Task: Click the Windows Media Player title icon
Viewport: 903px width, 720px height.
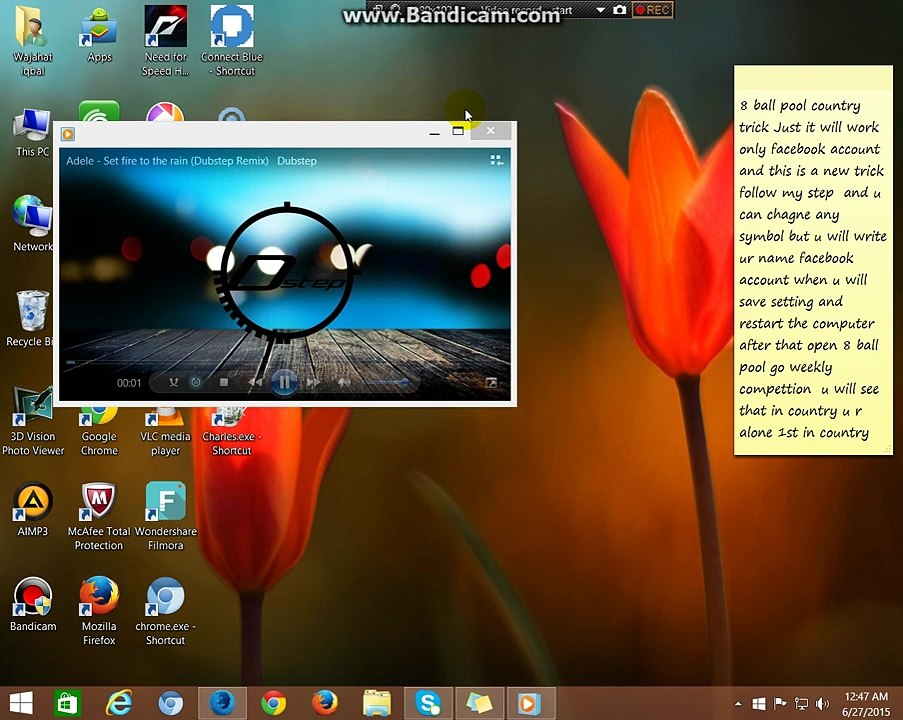Action: click(67, 134)
